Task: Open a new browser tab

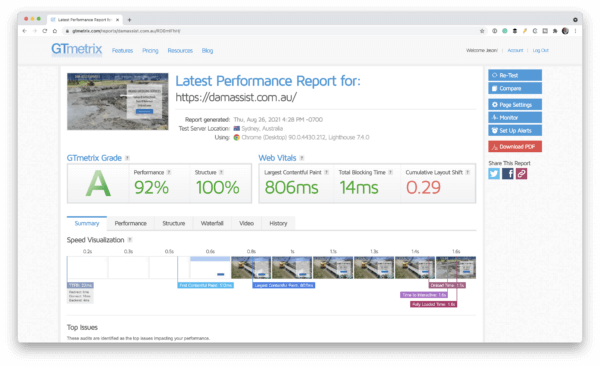Action: tap(129, 20)
